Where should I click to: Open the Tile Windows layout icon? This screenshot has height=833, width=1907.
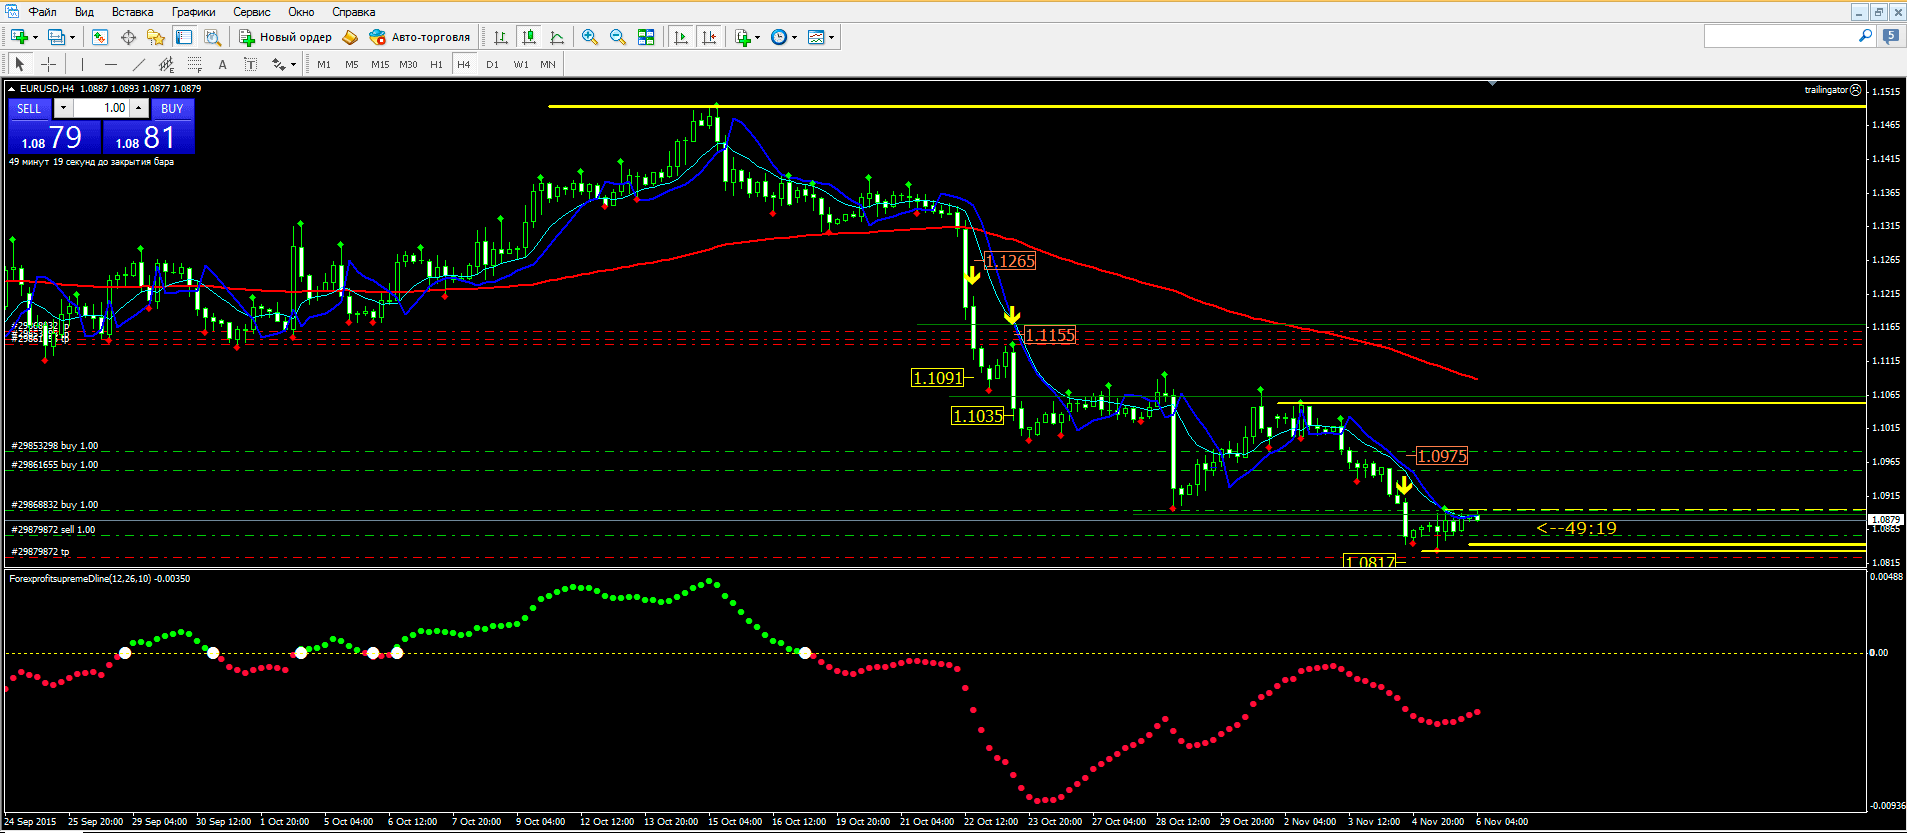tap(646, 37)
